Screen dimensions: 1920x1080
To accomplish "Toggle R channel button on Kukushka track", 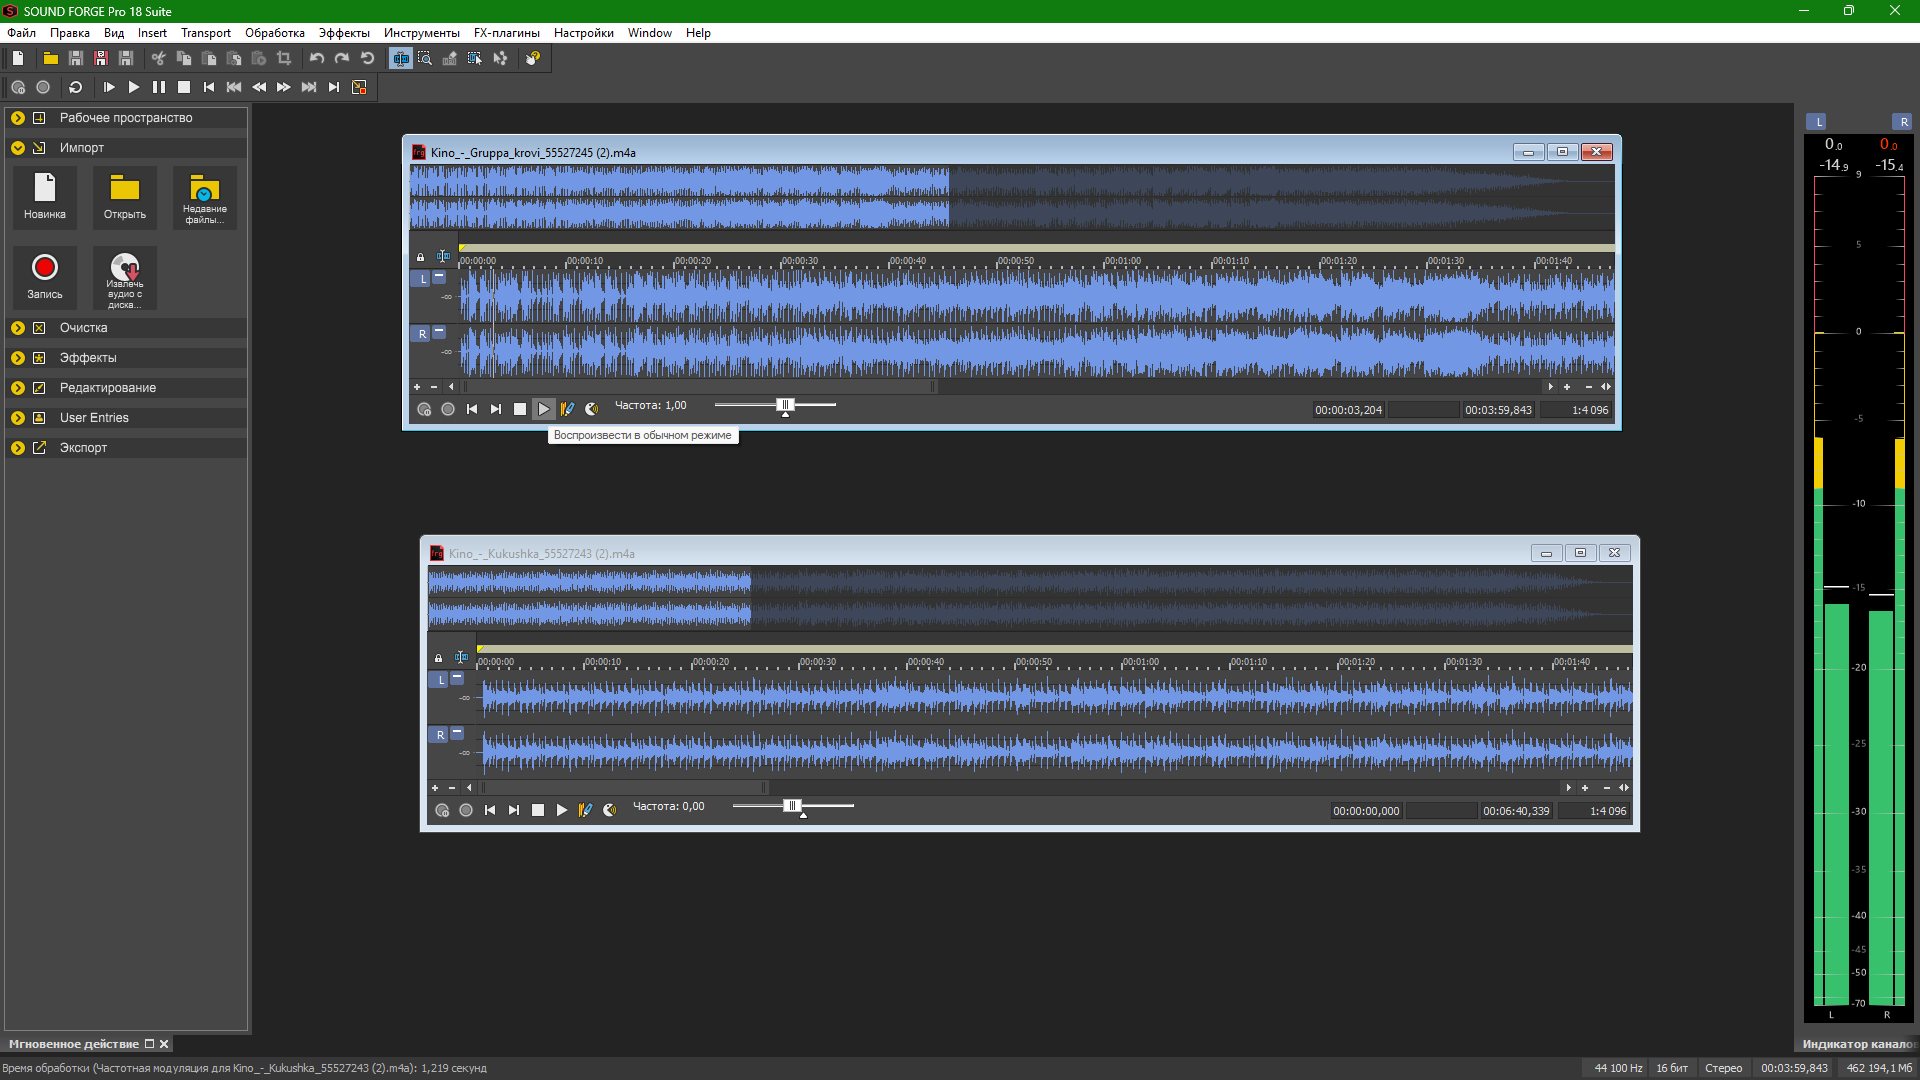I will click(440, 735).
